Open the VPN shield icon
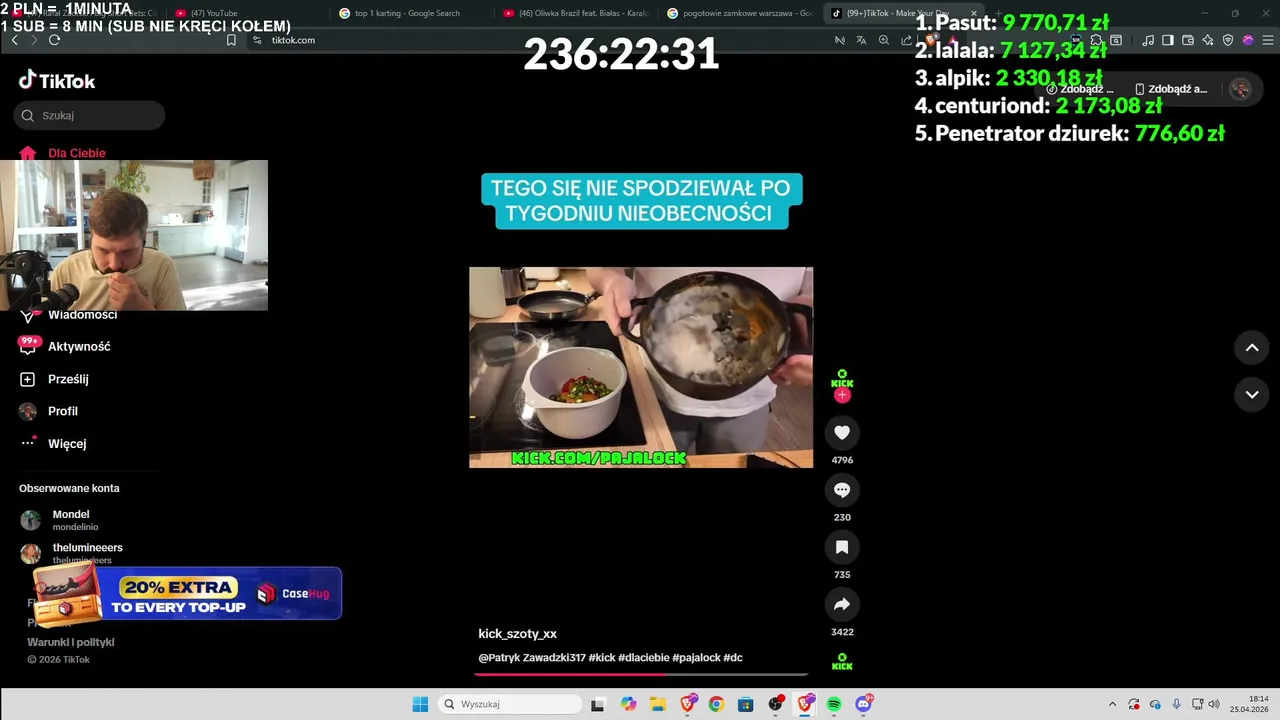This screenshot has width=1280, height=720. click(x=1228, y=40)
